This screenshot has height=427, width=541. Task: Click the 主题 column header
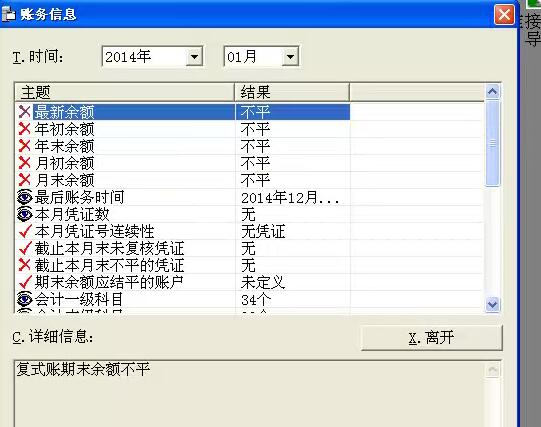tap(124, 92)
